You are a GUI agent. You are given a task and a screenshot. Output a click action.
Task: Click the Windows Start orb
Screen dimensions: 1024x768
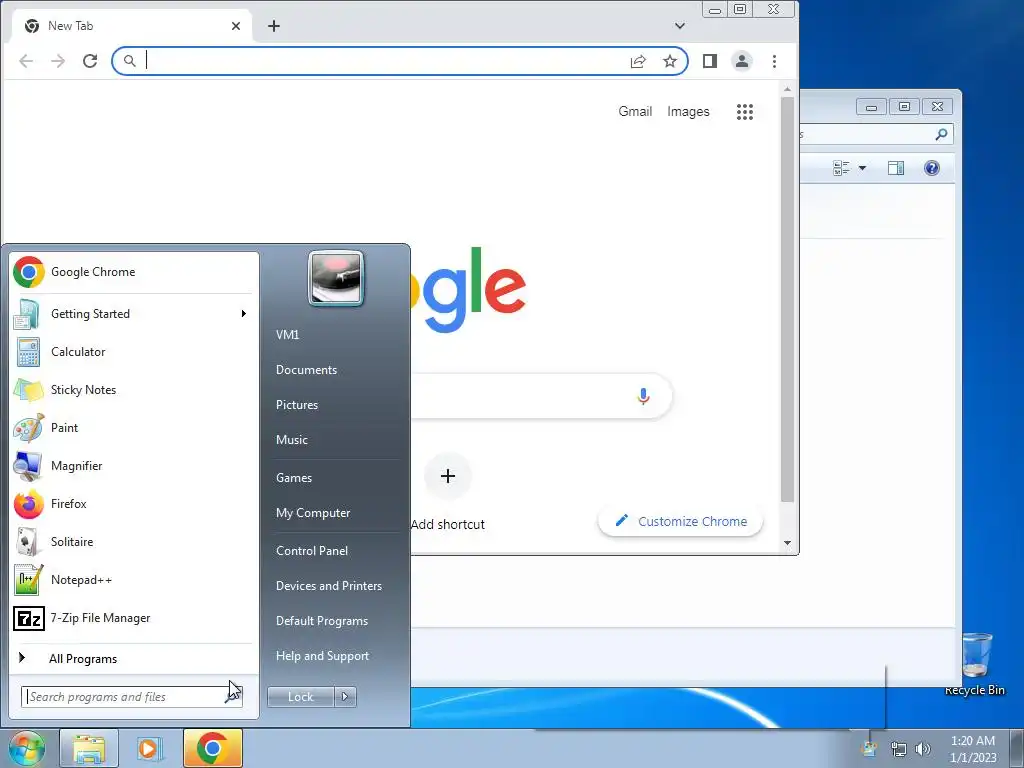[x=27, y=748]
